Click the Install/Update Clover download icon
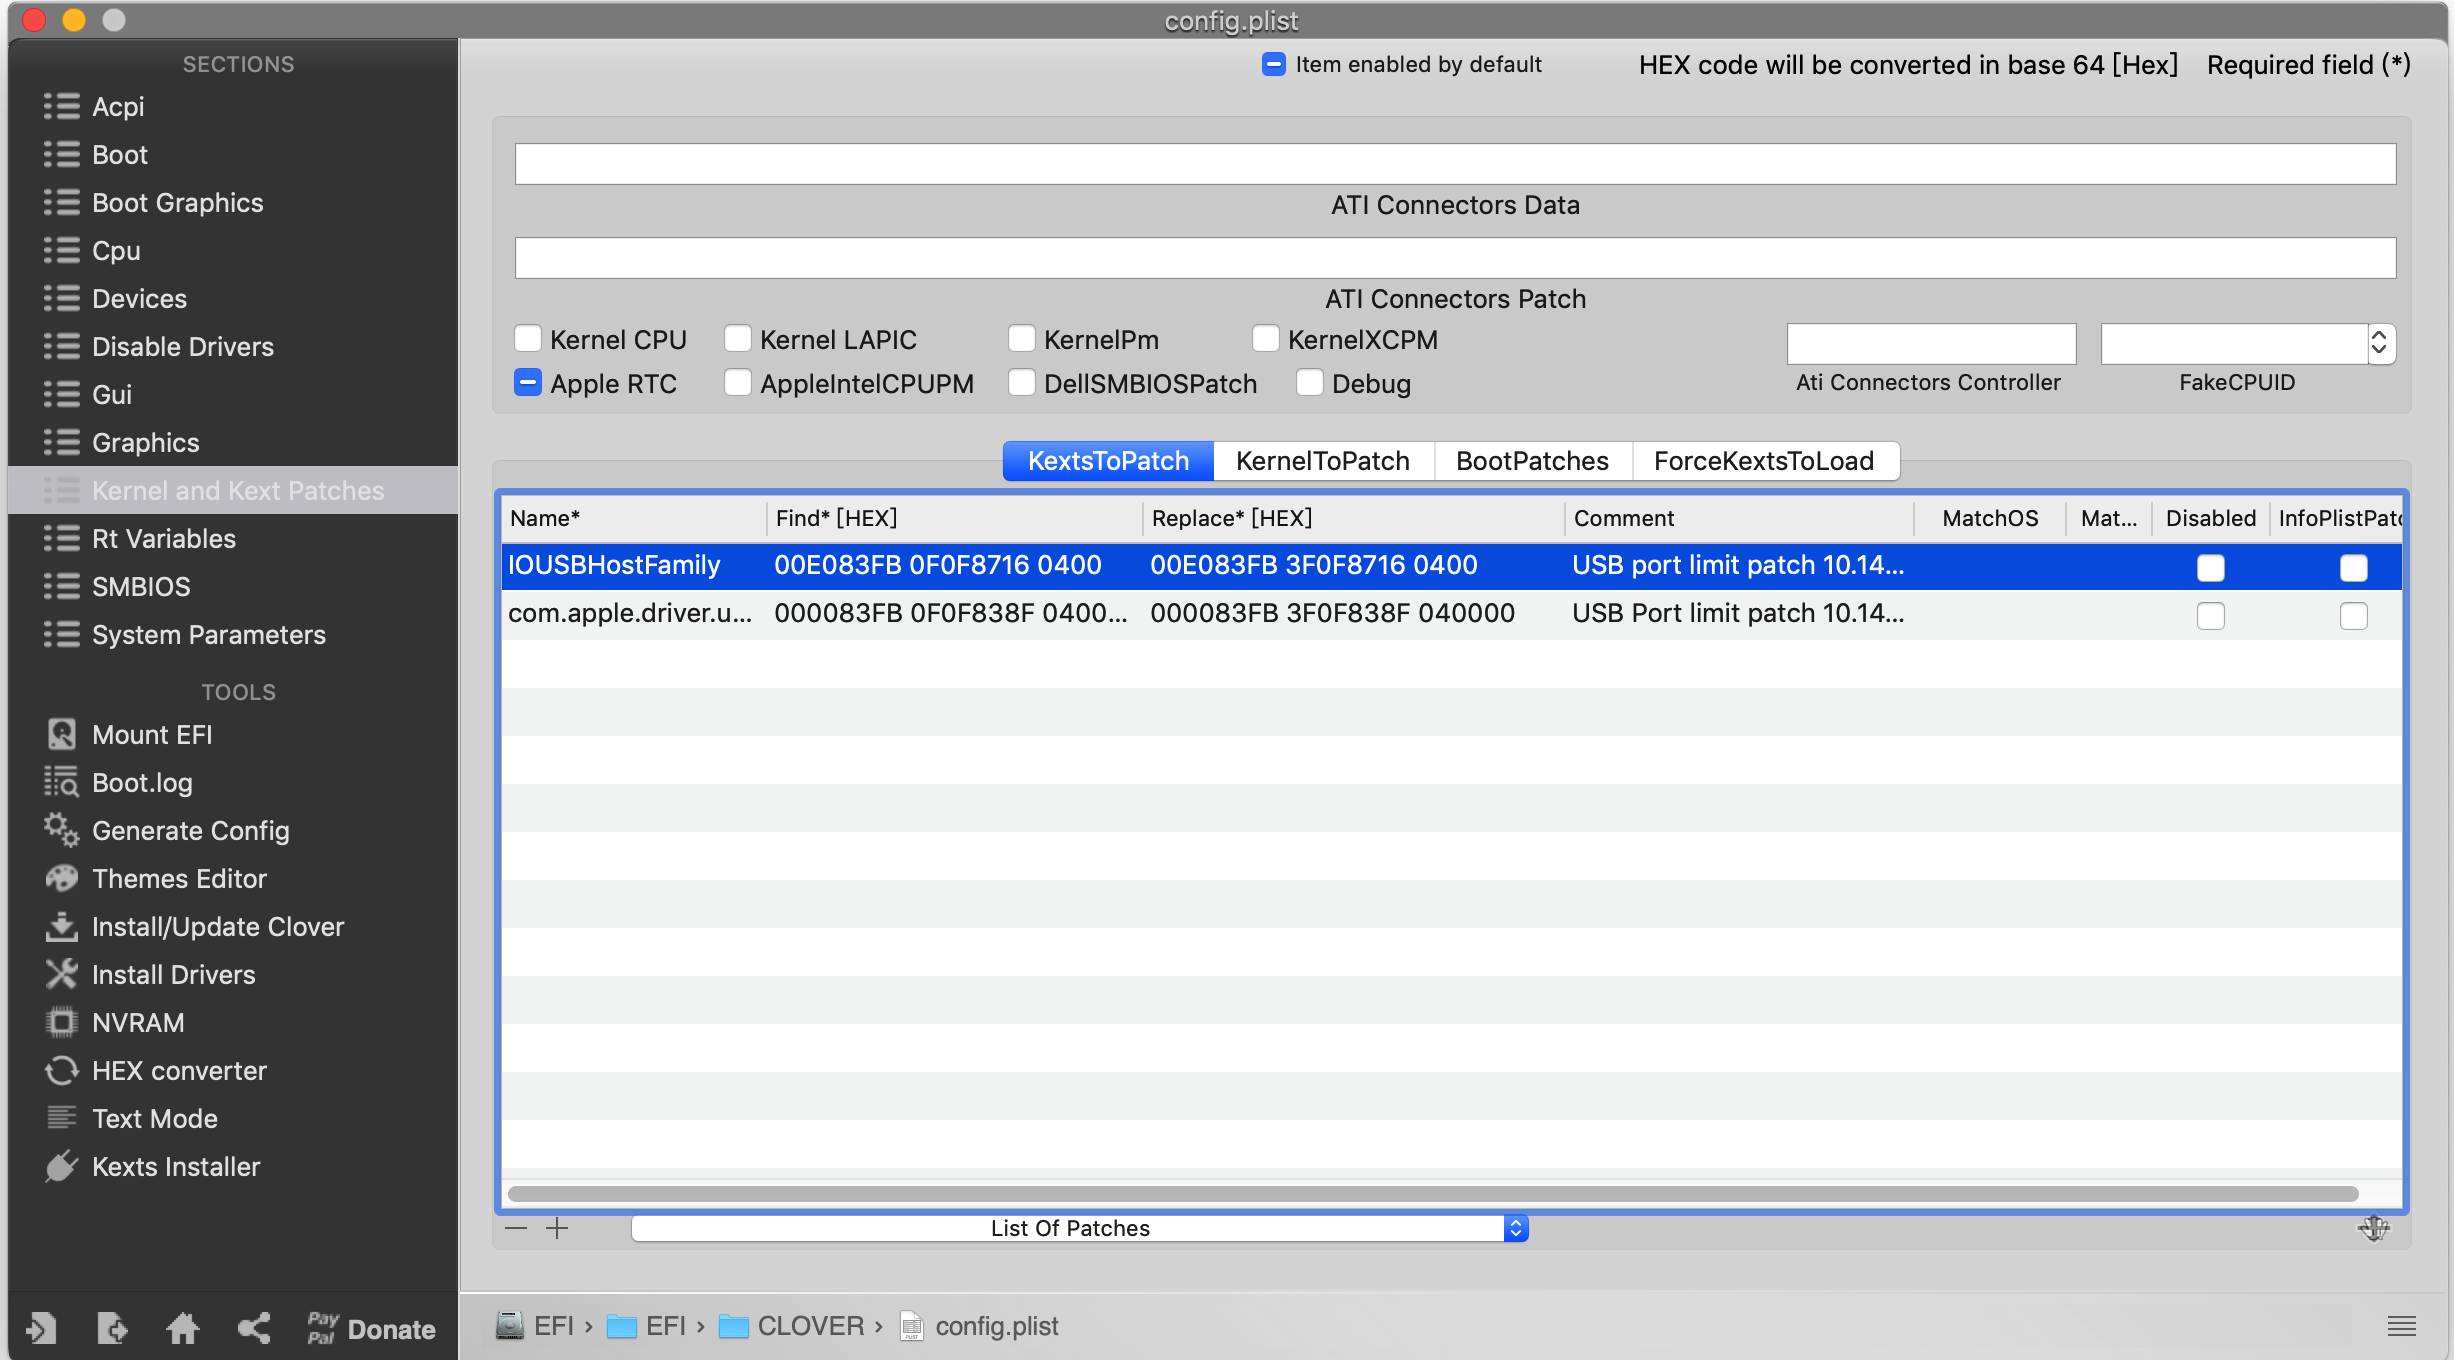The height and width of the screenshot is (1360, 2454). pyautogui.click(x=61, y=927)
